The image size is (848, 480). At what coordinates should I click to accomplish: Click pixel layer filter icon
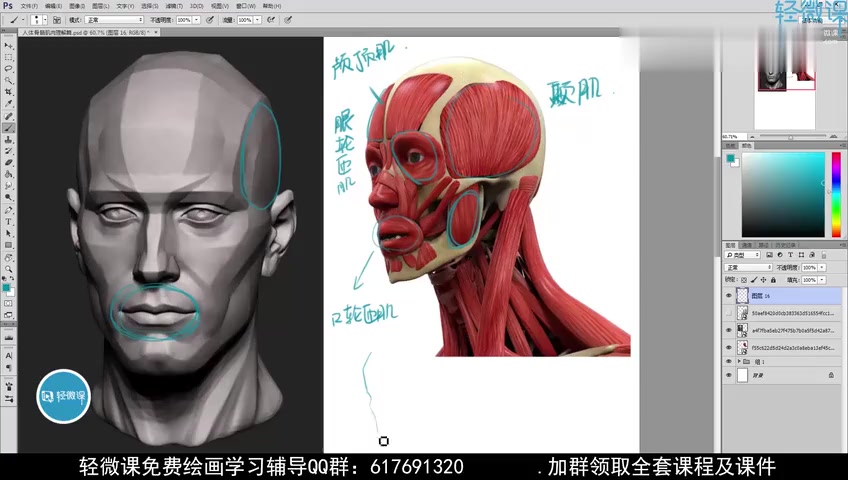pos(769,255)
